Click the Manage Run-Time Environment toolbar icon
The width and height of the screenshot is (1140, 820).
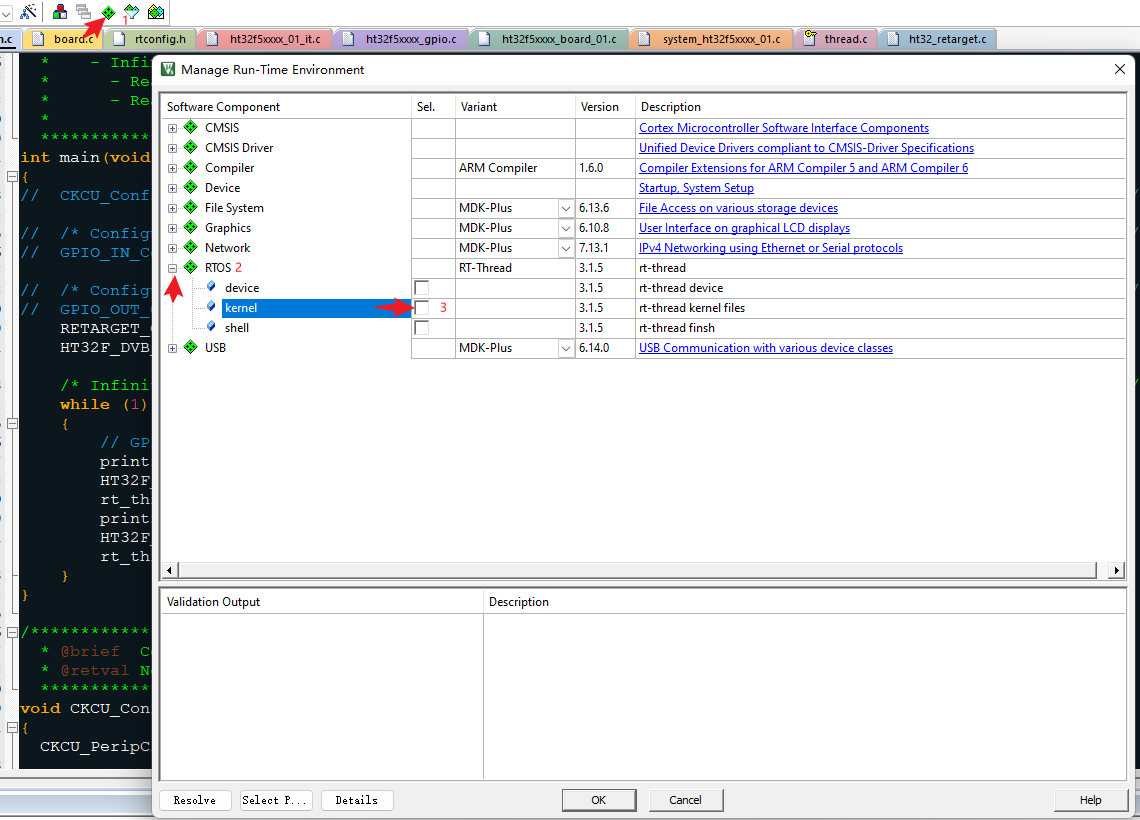tap(108, 11)
